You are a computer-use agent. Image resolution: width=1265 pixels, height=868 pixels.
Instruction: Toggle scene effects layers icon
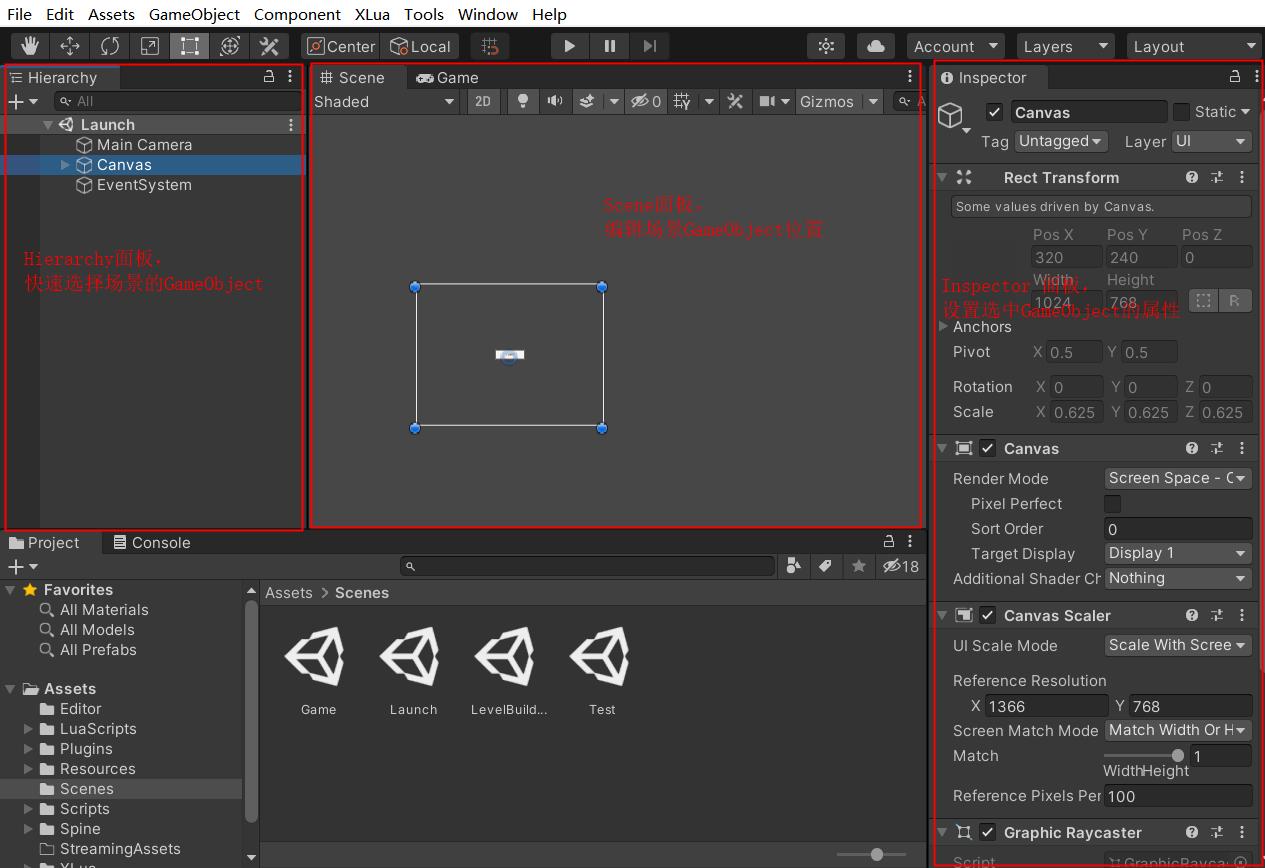coord(588,101)
